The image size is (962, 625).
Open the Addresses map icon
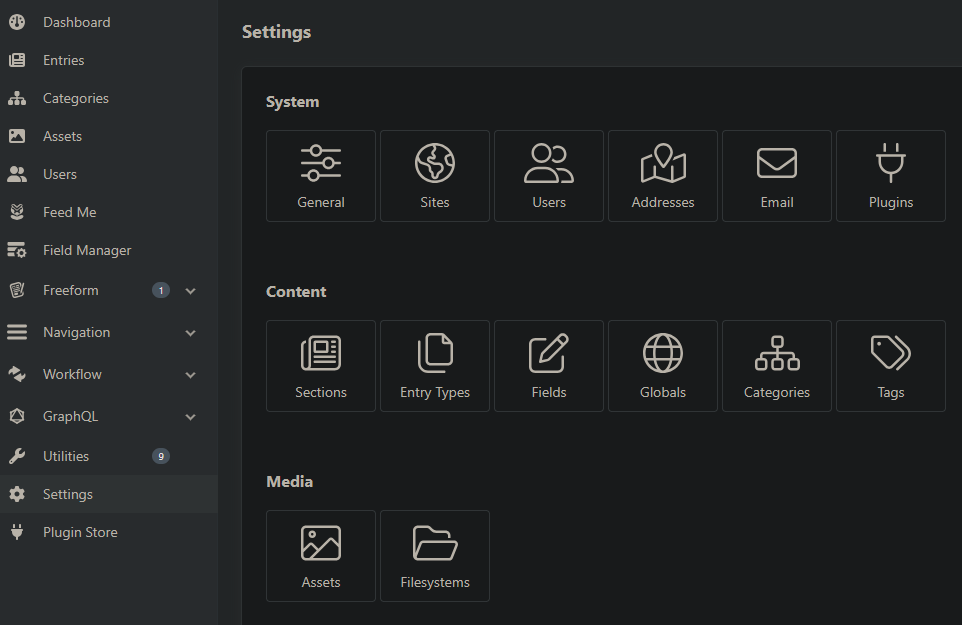(662, 162)
